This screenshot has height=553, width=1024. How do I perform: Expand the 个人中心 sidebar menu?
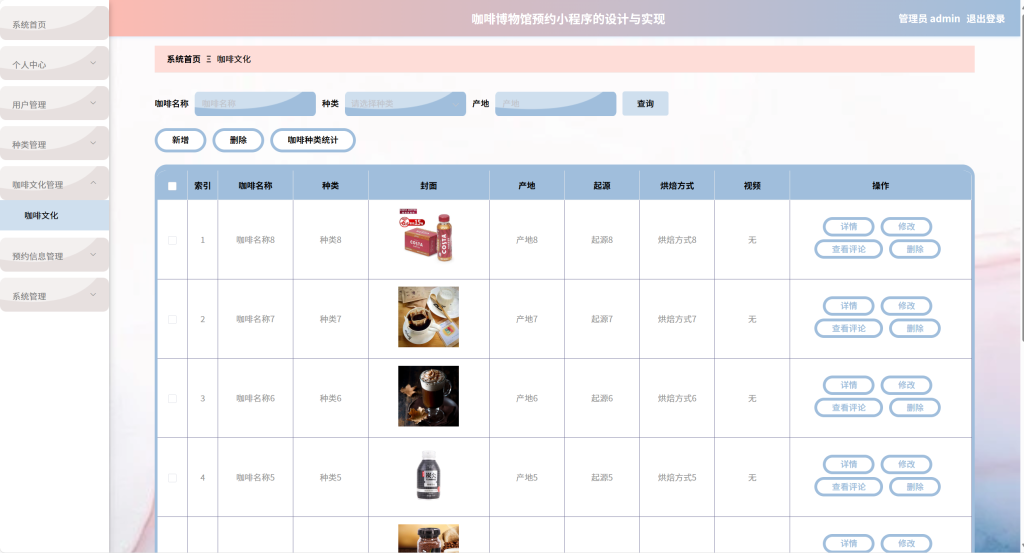(x=54, y=63)
